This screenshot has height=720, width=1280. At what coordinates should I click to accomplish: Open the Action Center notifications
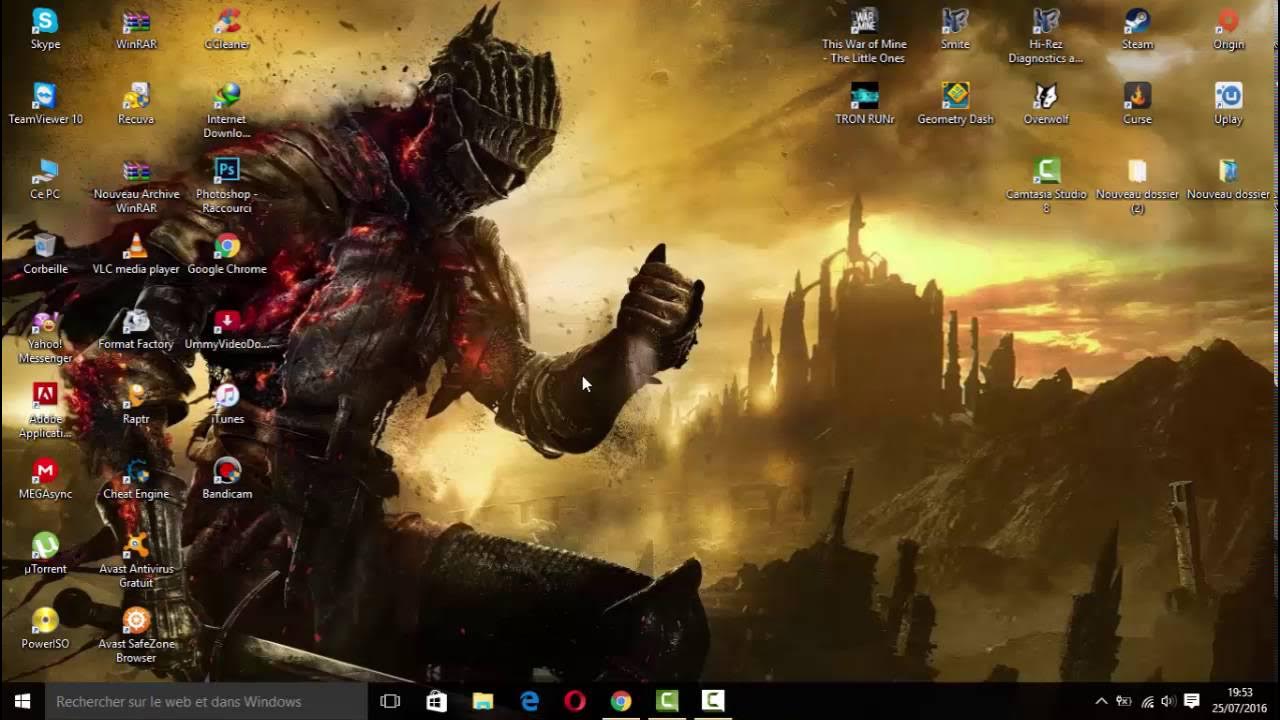click(x=1191, y=701)
